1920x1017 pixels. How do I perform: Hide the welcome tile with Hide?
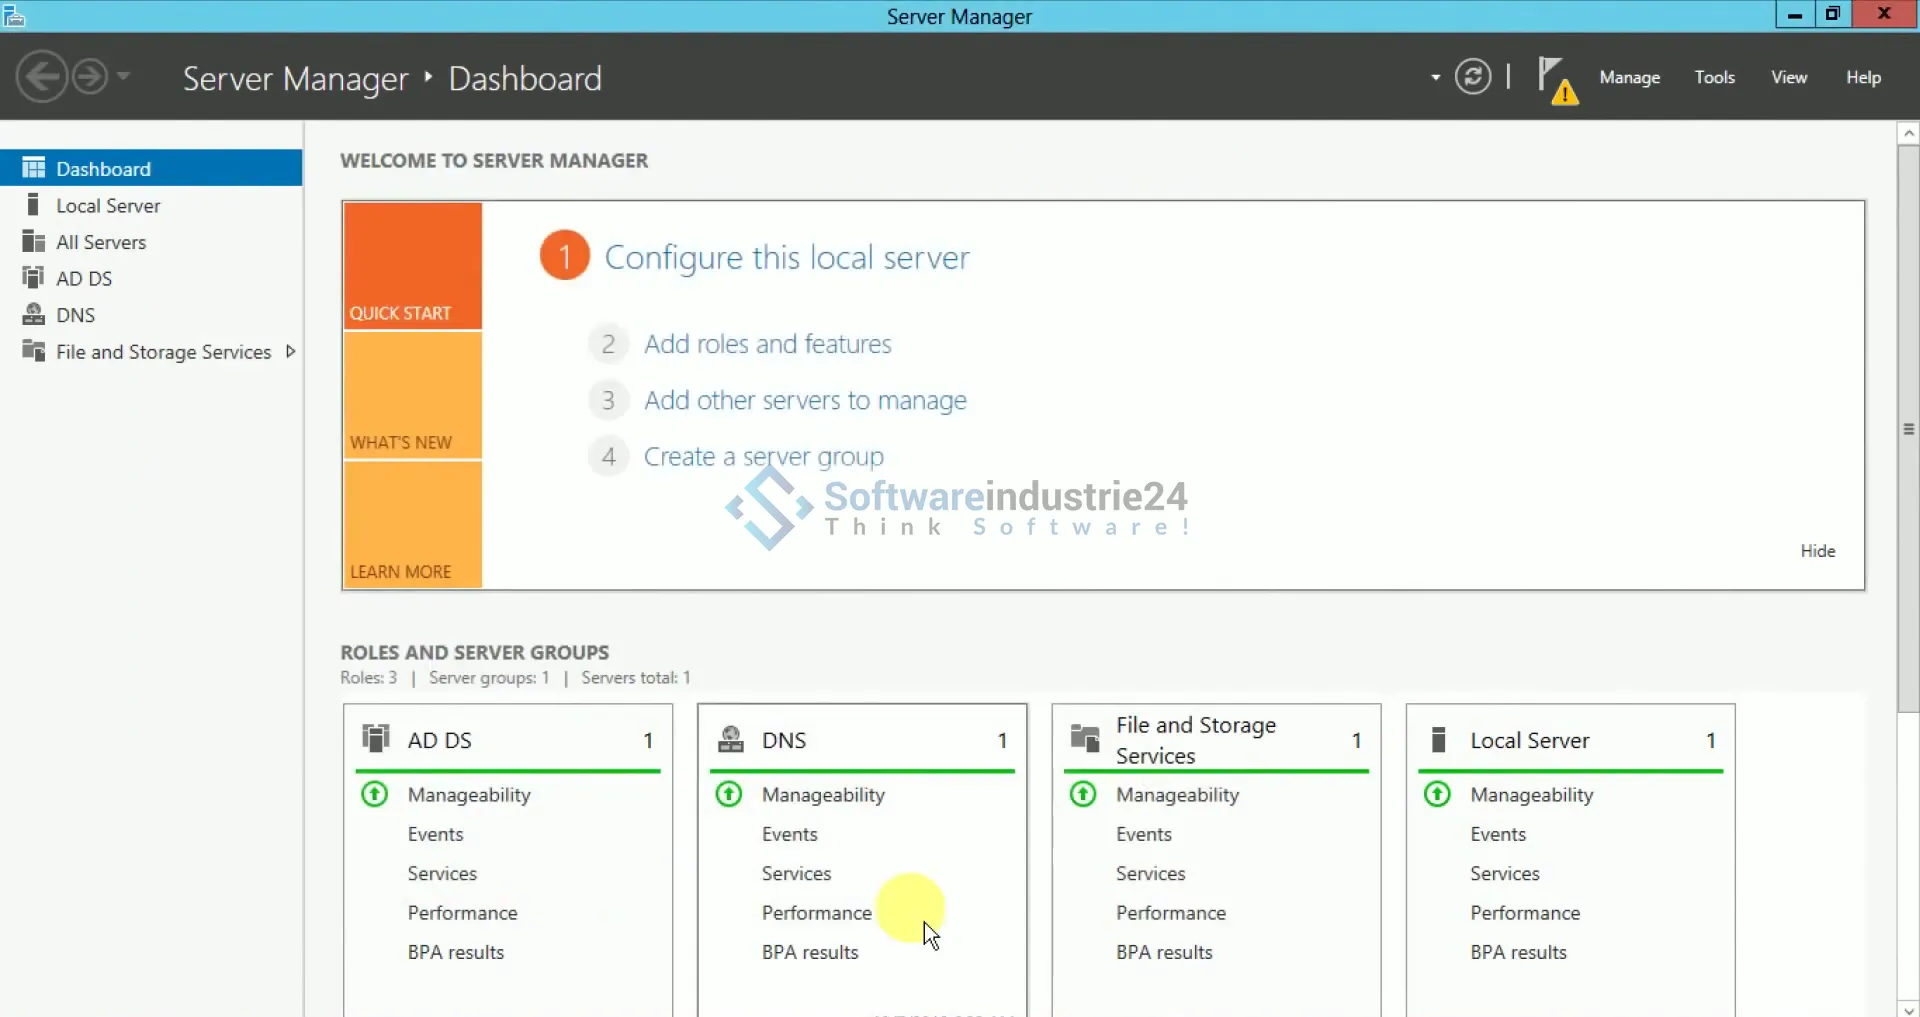point(1817,551)
